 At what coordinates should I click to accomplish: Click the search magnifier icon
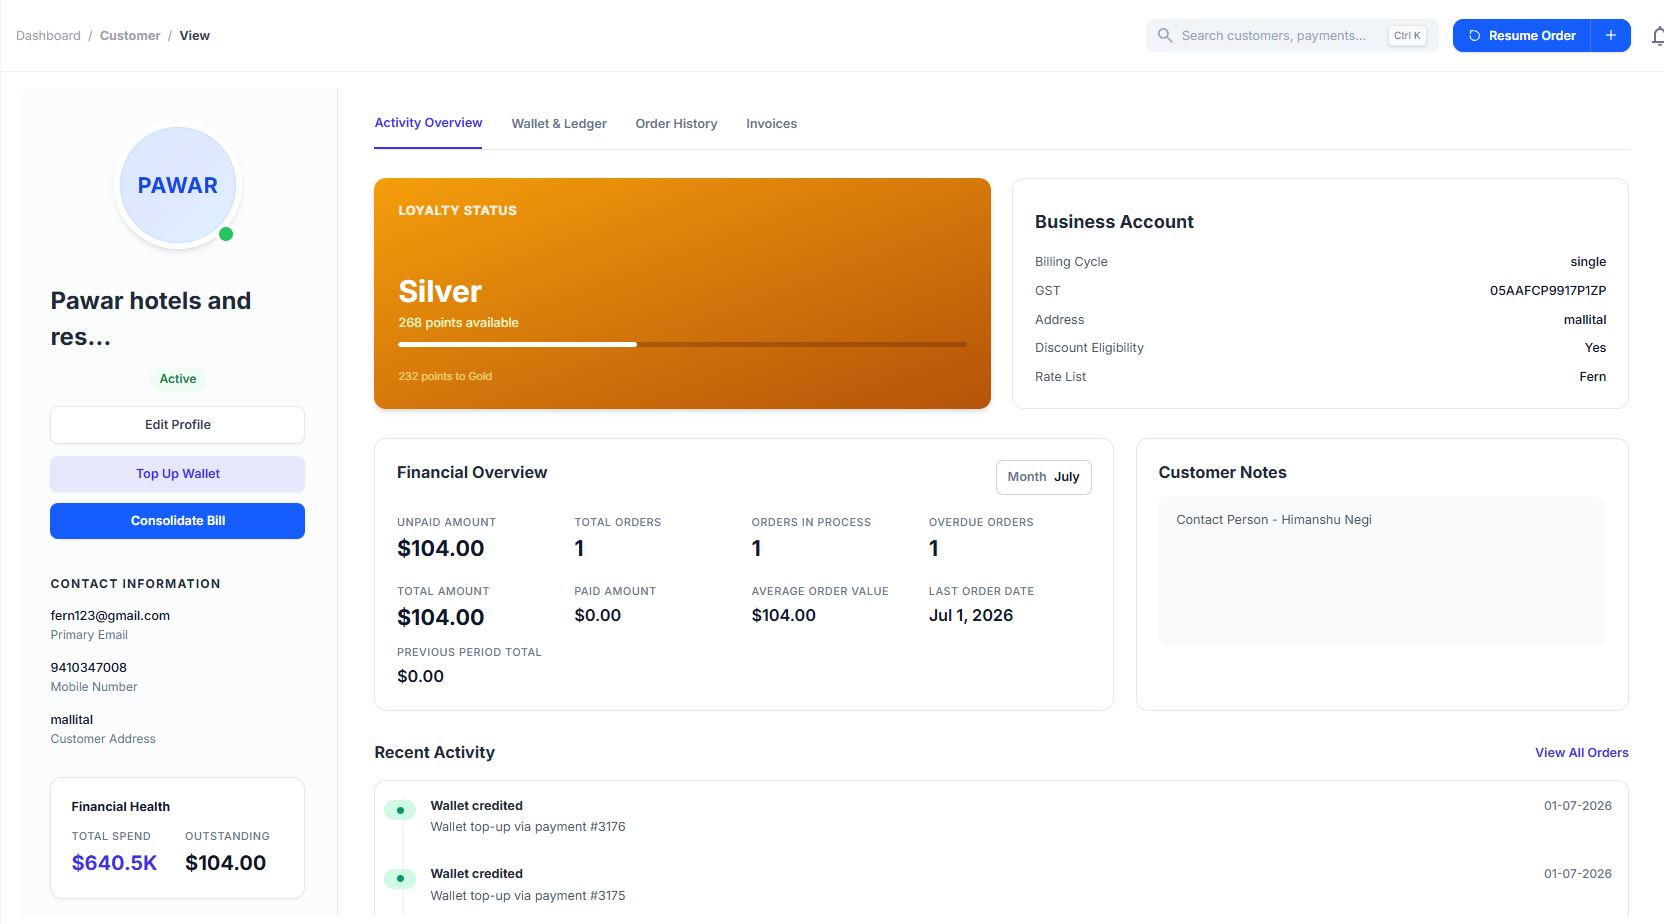point(1165,35)
